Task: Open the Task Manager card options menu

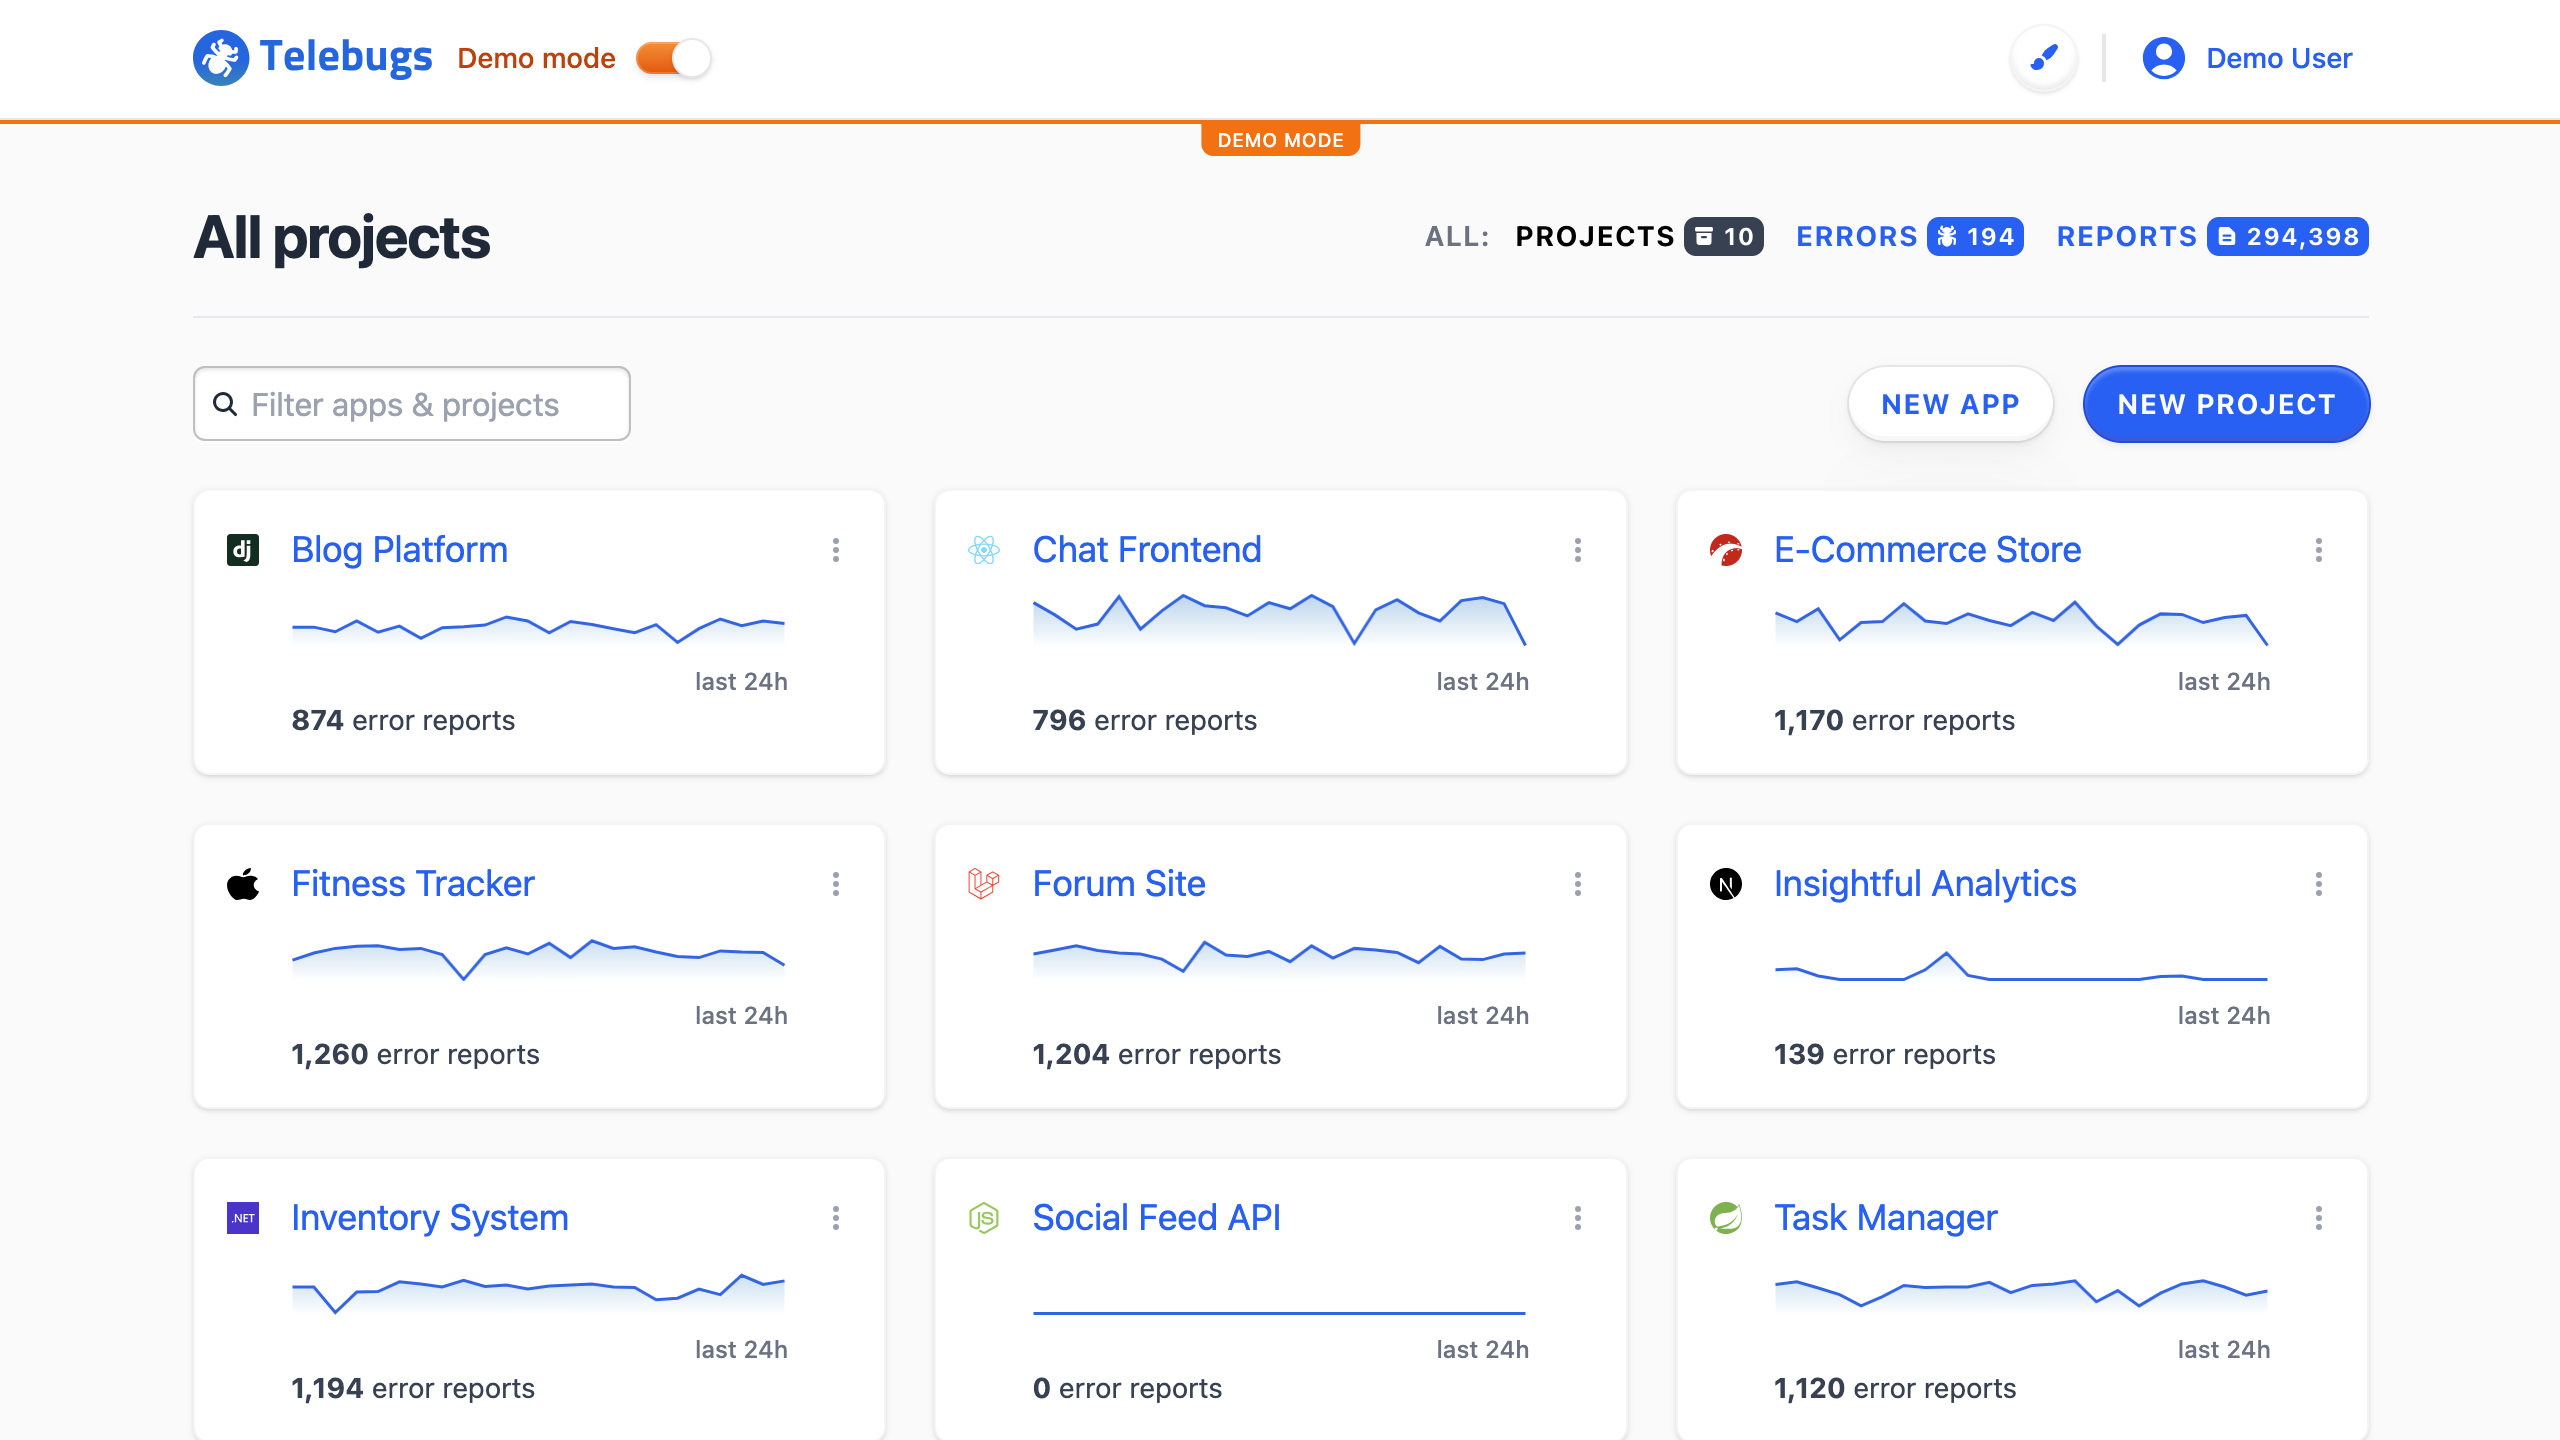Action: tap(2319, 1218)
